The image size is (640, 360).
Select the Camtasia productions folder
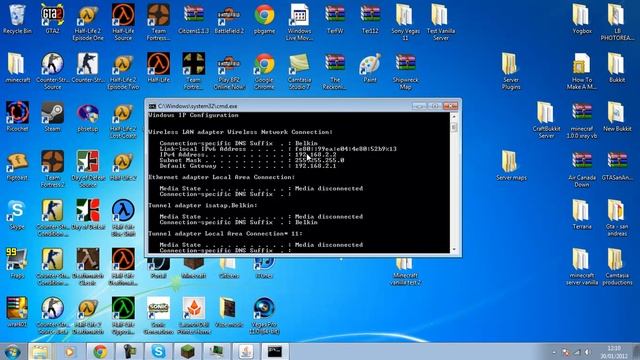click(x=617, y=268)
